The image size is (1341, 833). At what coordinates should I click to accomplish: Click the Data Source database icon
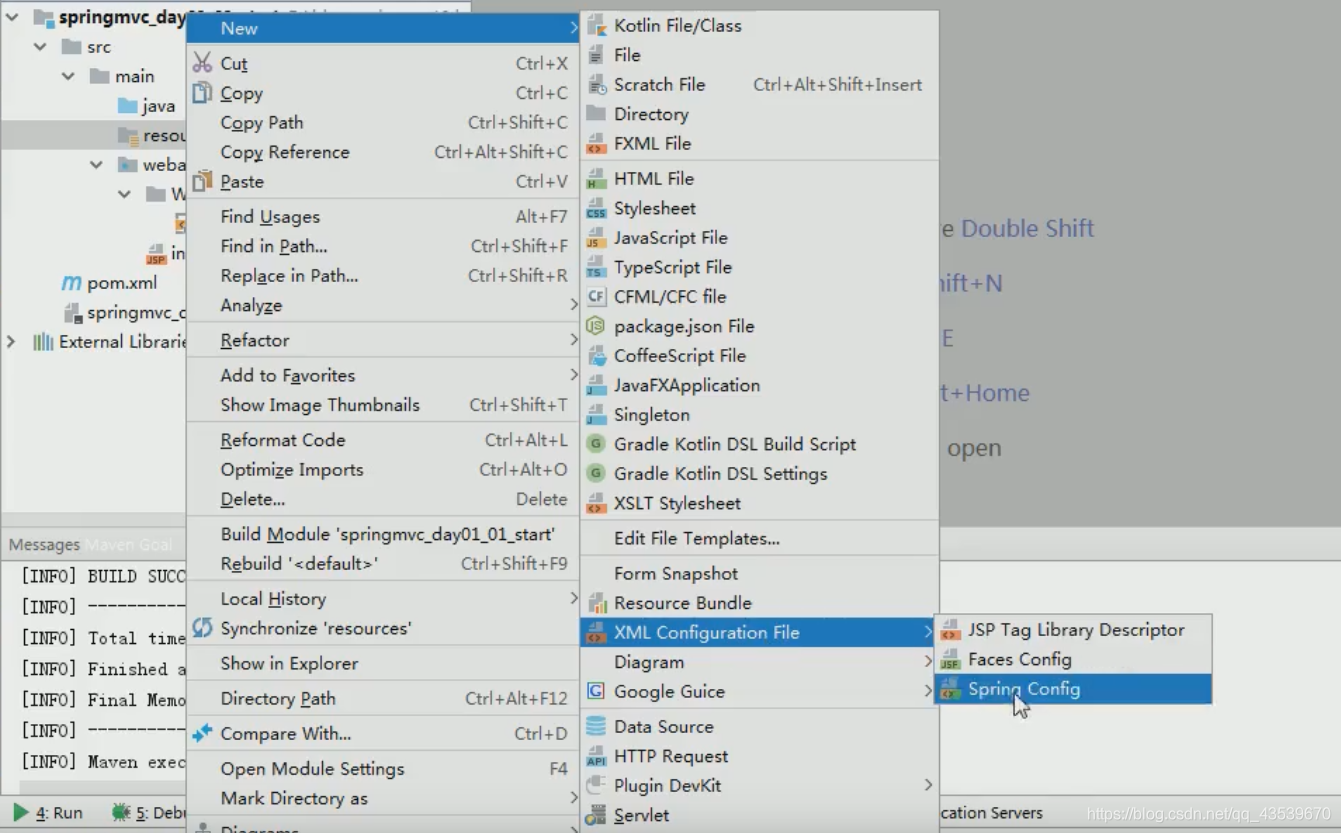pyautogui.click(x=596, y=727)
